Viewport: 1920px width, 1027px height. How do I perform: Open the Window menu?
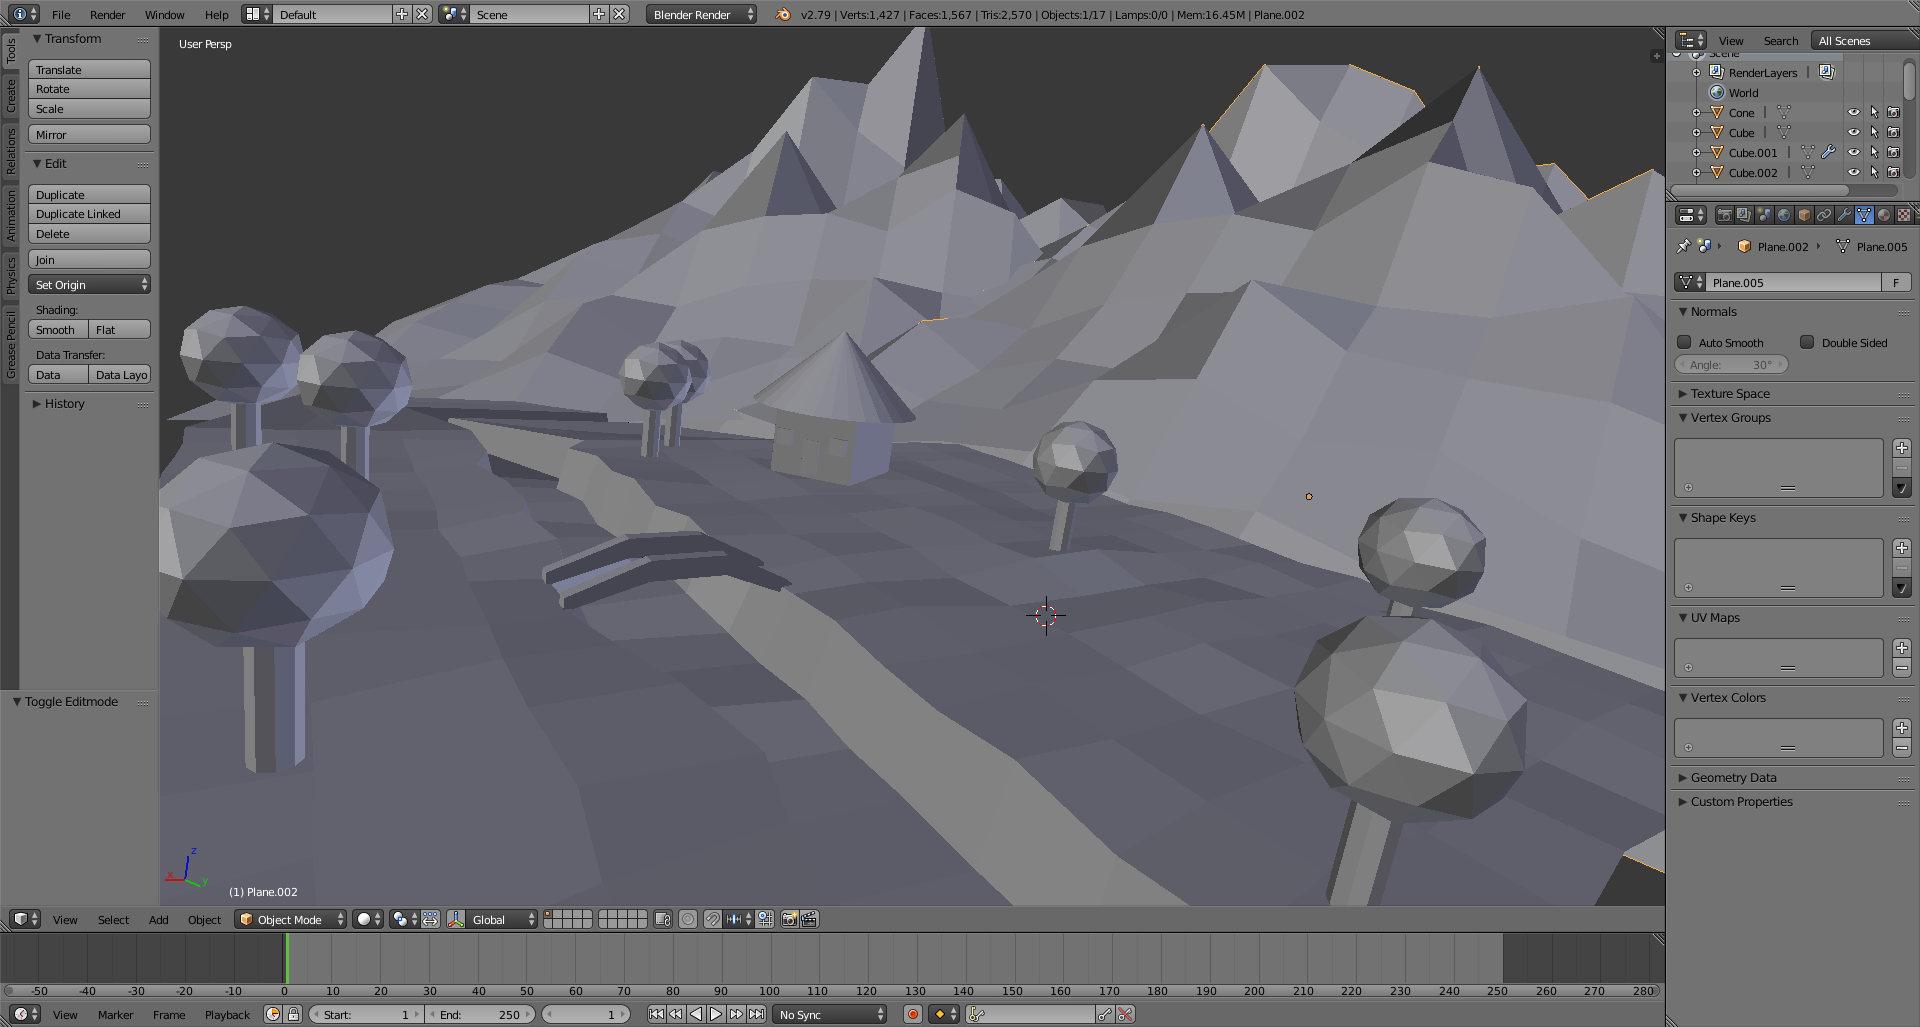tap(164, 14)
